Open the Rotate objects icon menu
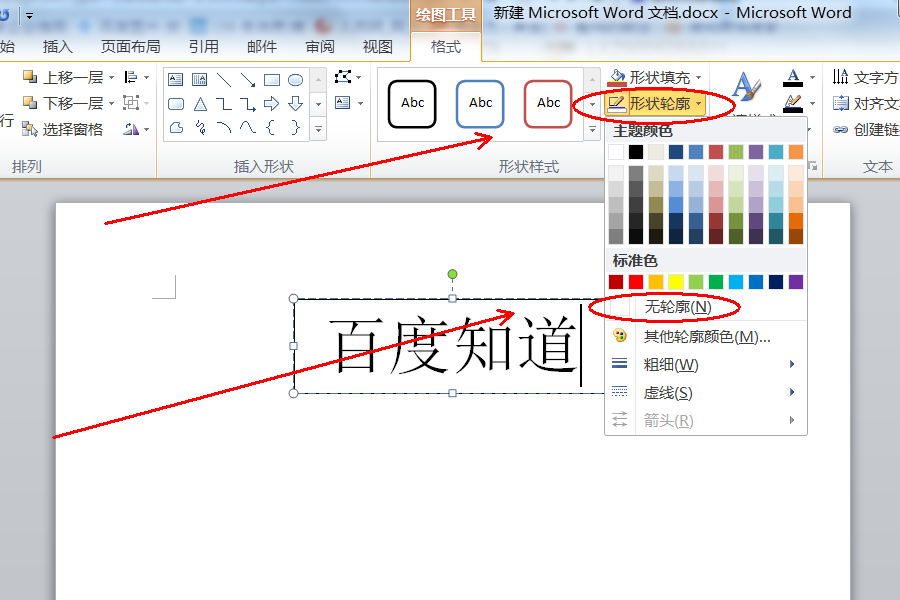This screenshot has width=900, height=600. click(137, 129)
